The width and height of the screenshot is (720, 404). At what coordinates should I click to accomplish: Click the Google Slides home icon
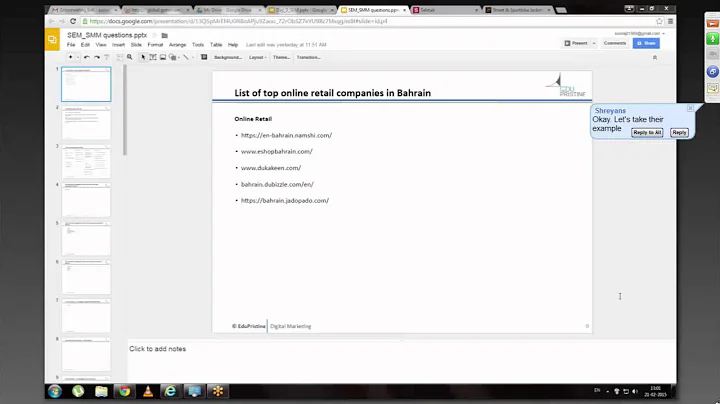pos(52,39)
